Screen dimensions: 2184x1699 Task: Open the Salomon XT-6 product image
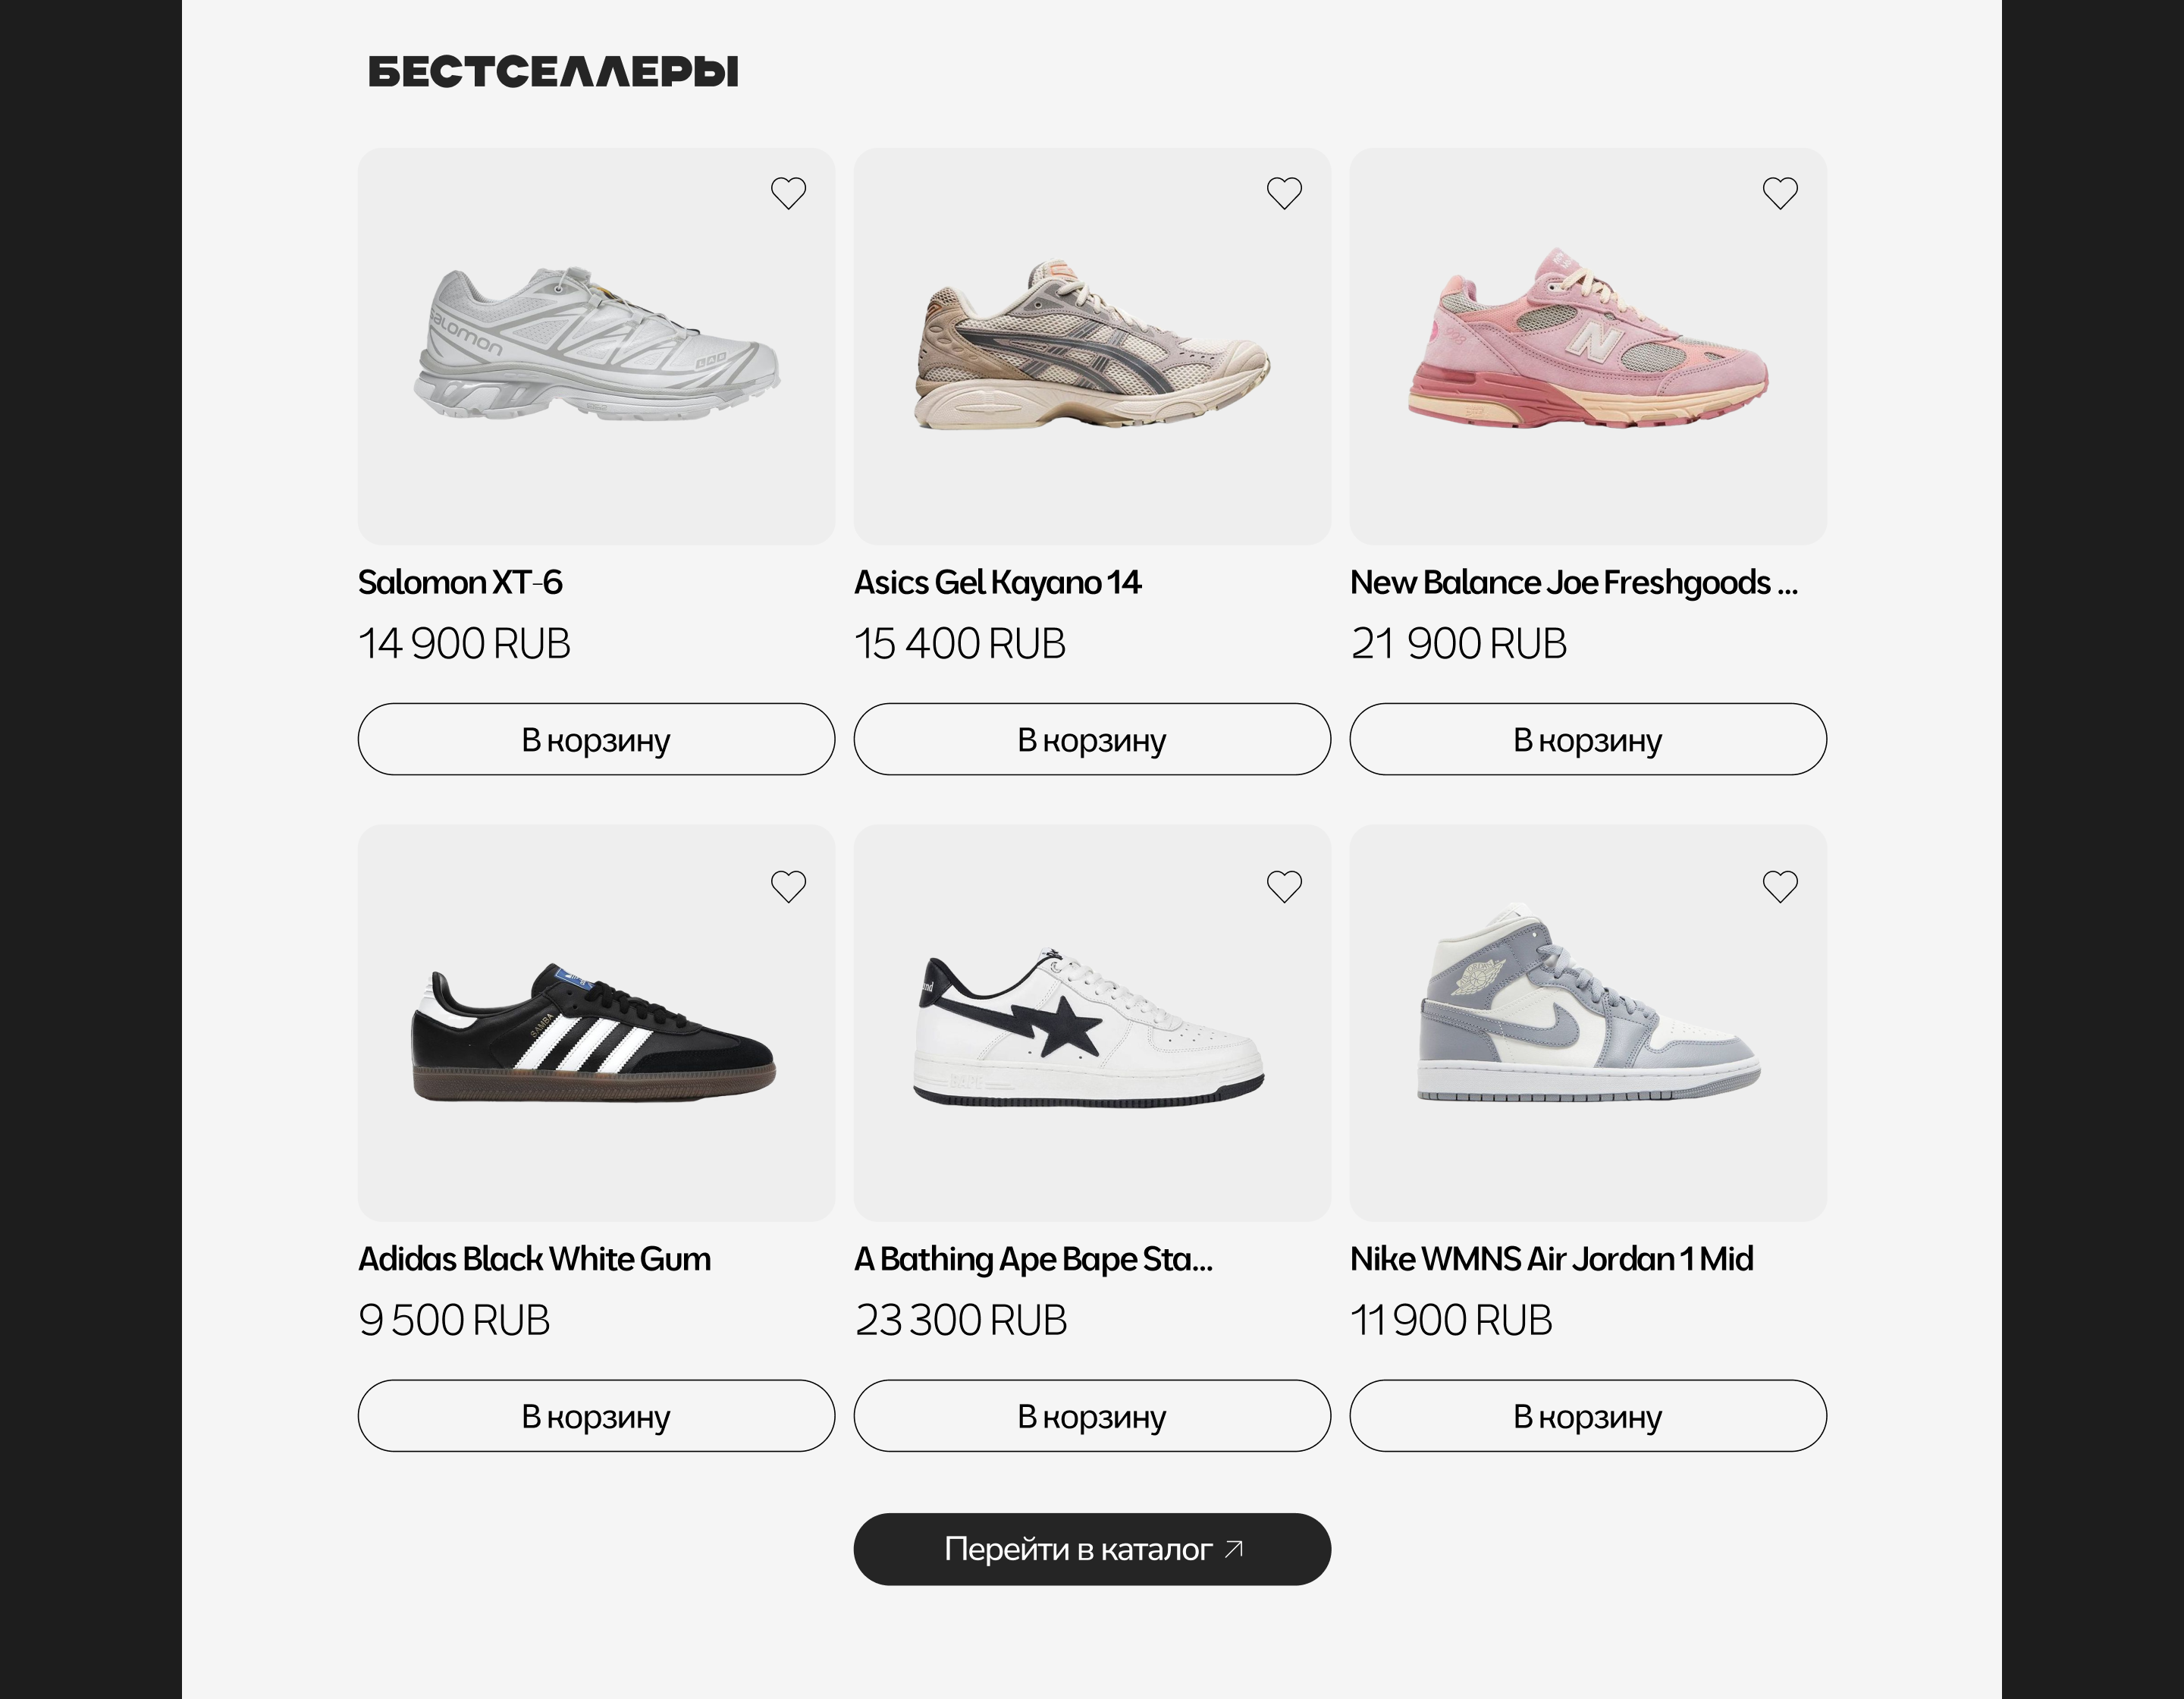(x=596, y=346)
